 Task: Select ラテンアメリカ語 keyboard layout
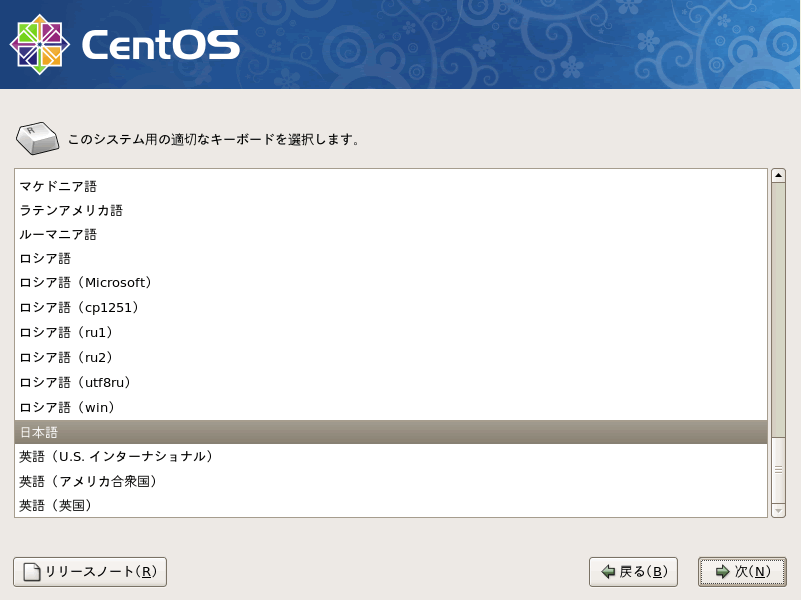click(x=71, y=210)
